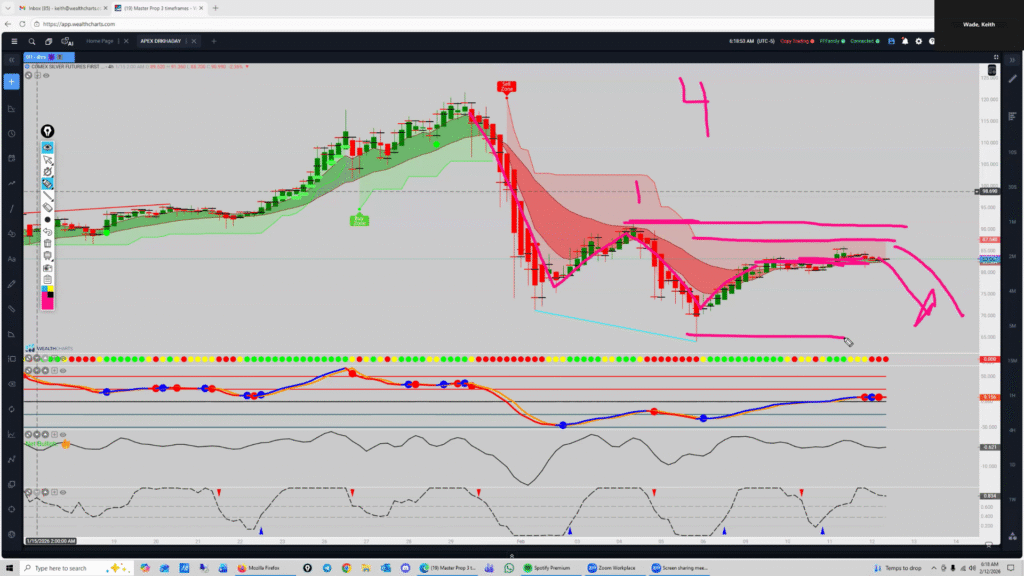This screenshot has height=576, width=1024.
Task: Select the arrow pointer annotation tool
Action: tap(47, 160)
